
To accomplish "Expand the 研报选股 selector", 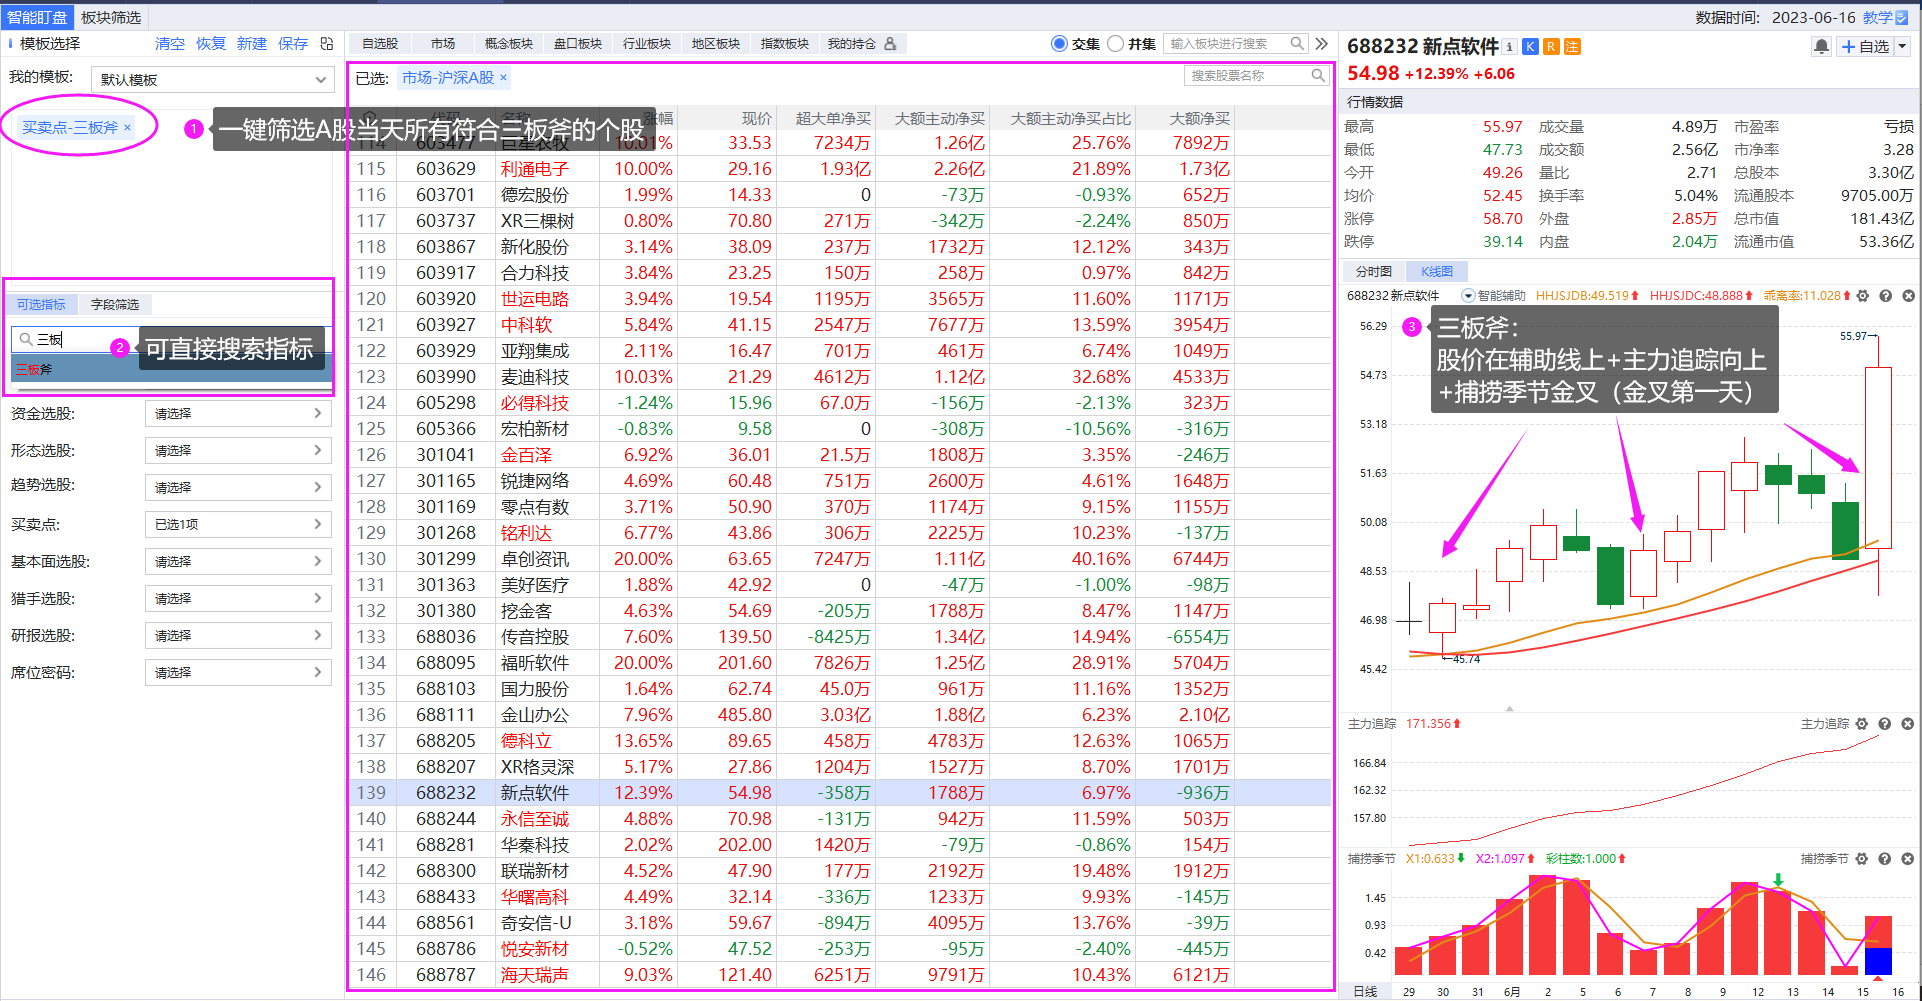I will tap(237, 636).
